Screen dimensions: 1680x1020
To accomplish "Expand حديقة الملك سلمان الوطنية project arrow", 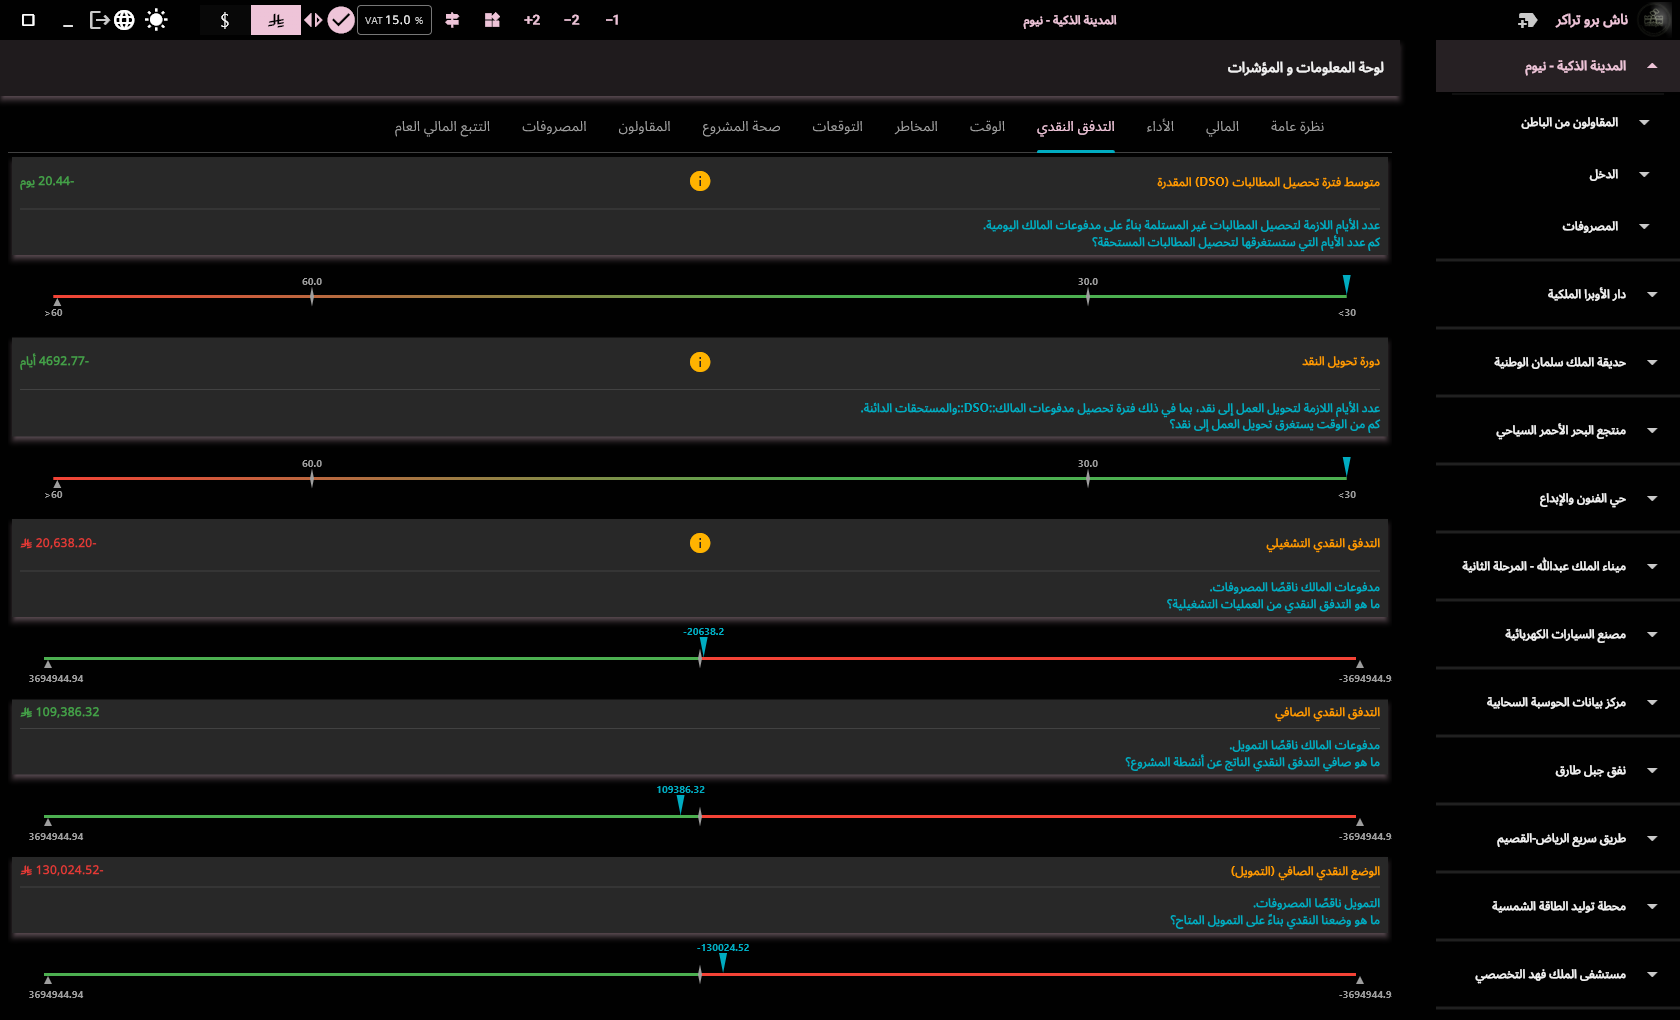I will tap(1652, 362).
